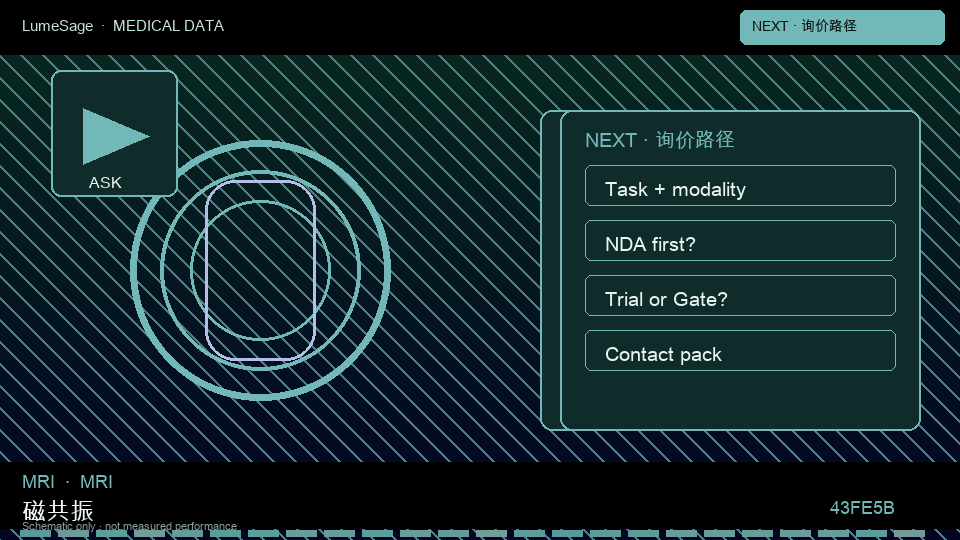
Task: Open the Contact pack entry
Action: point(740,351)
